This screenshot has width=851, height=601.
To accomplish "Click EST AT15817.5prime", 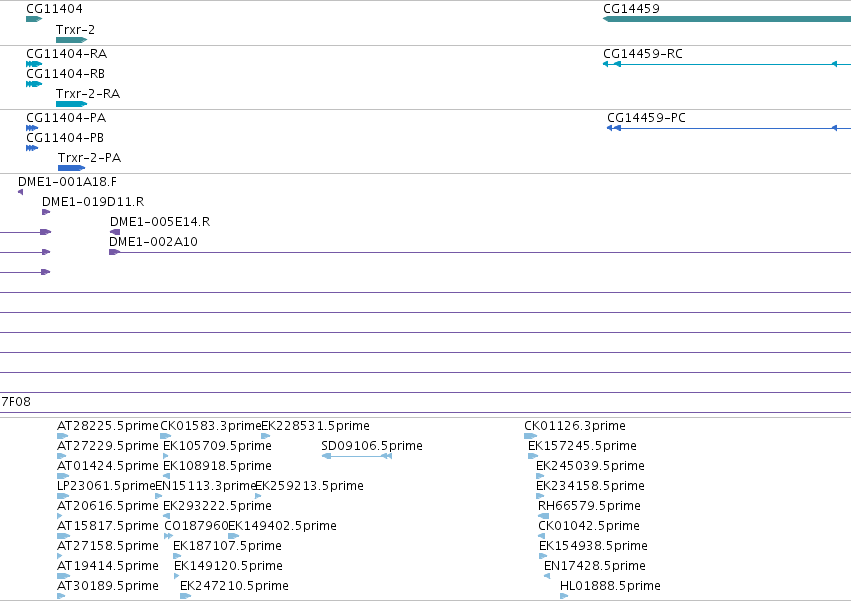I will tap(107, 527).
